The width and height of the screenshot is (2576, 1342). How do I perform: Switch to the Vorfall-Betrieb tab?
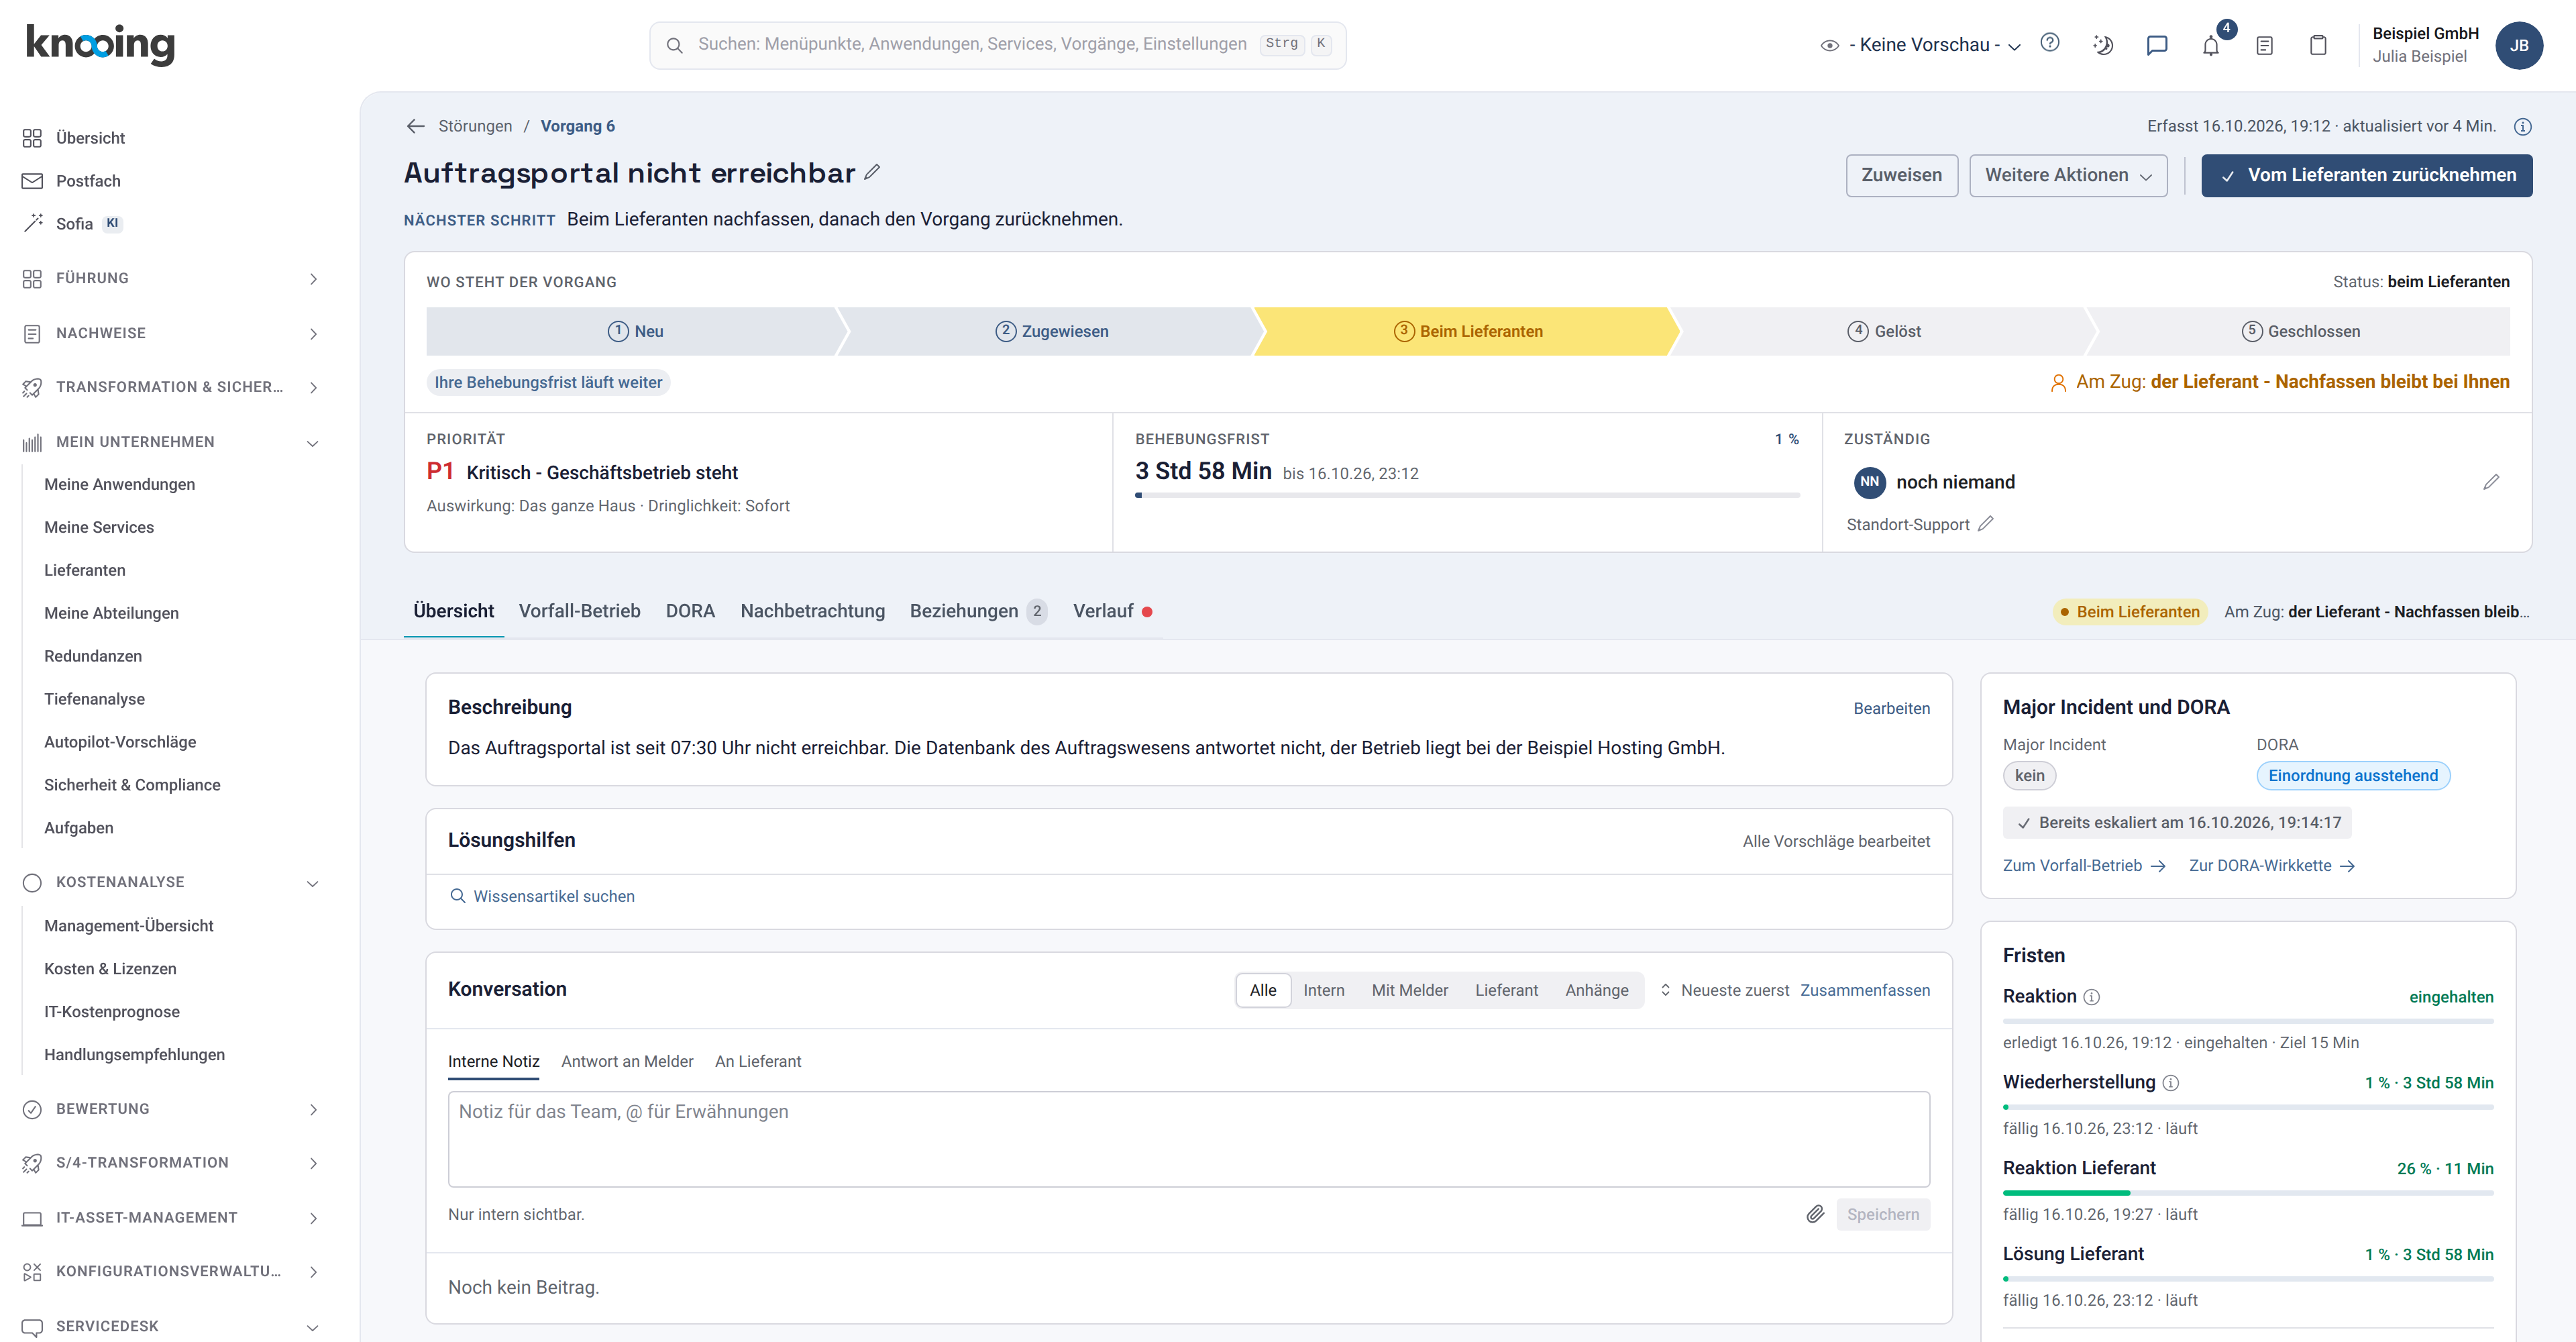[x=579, y=611]
